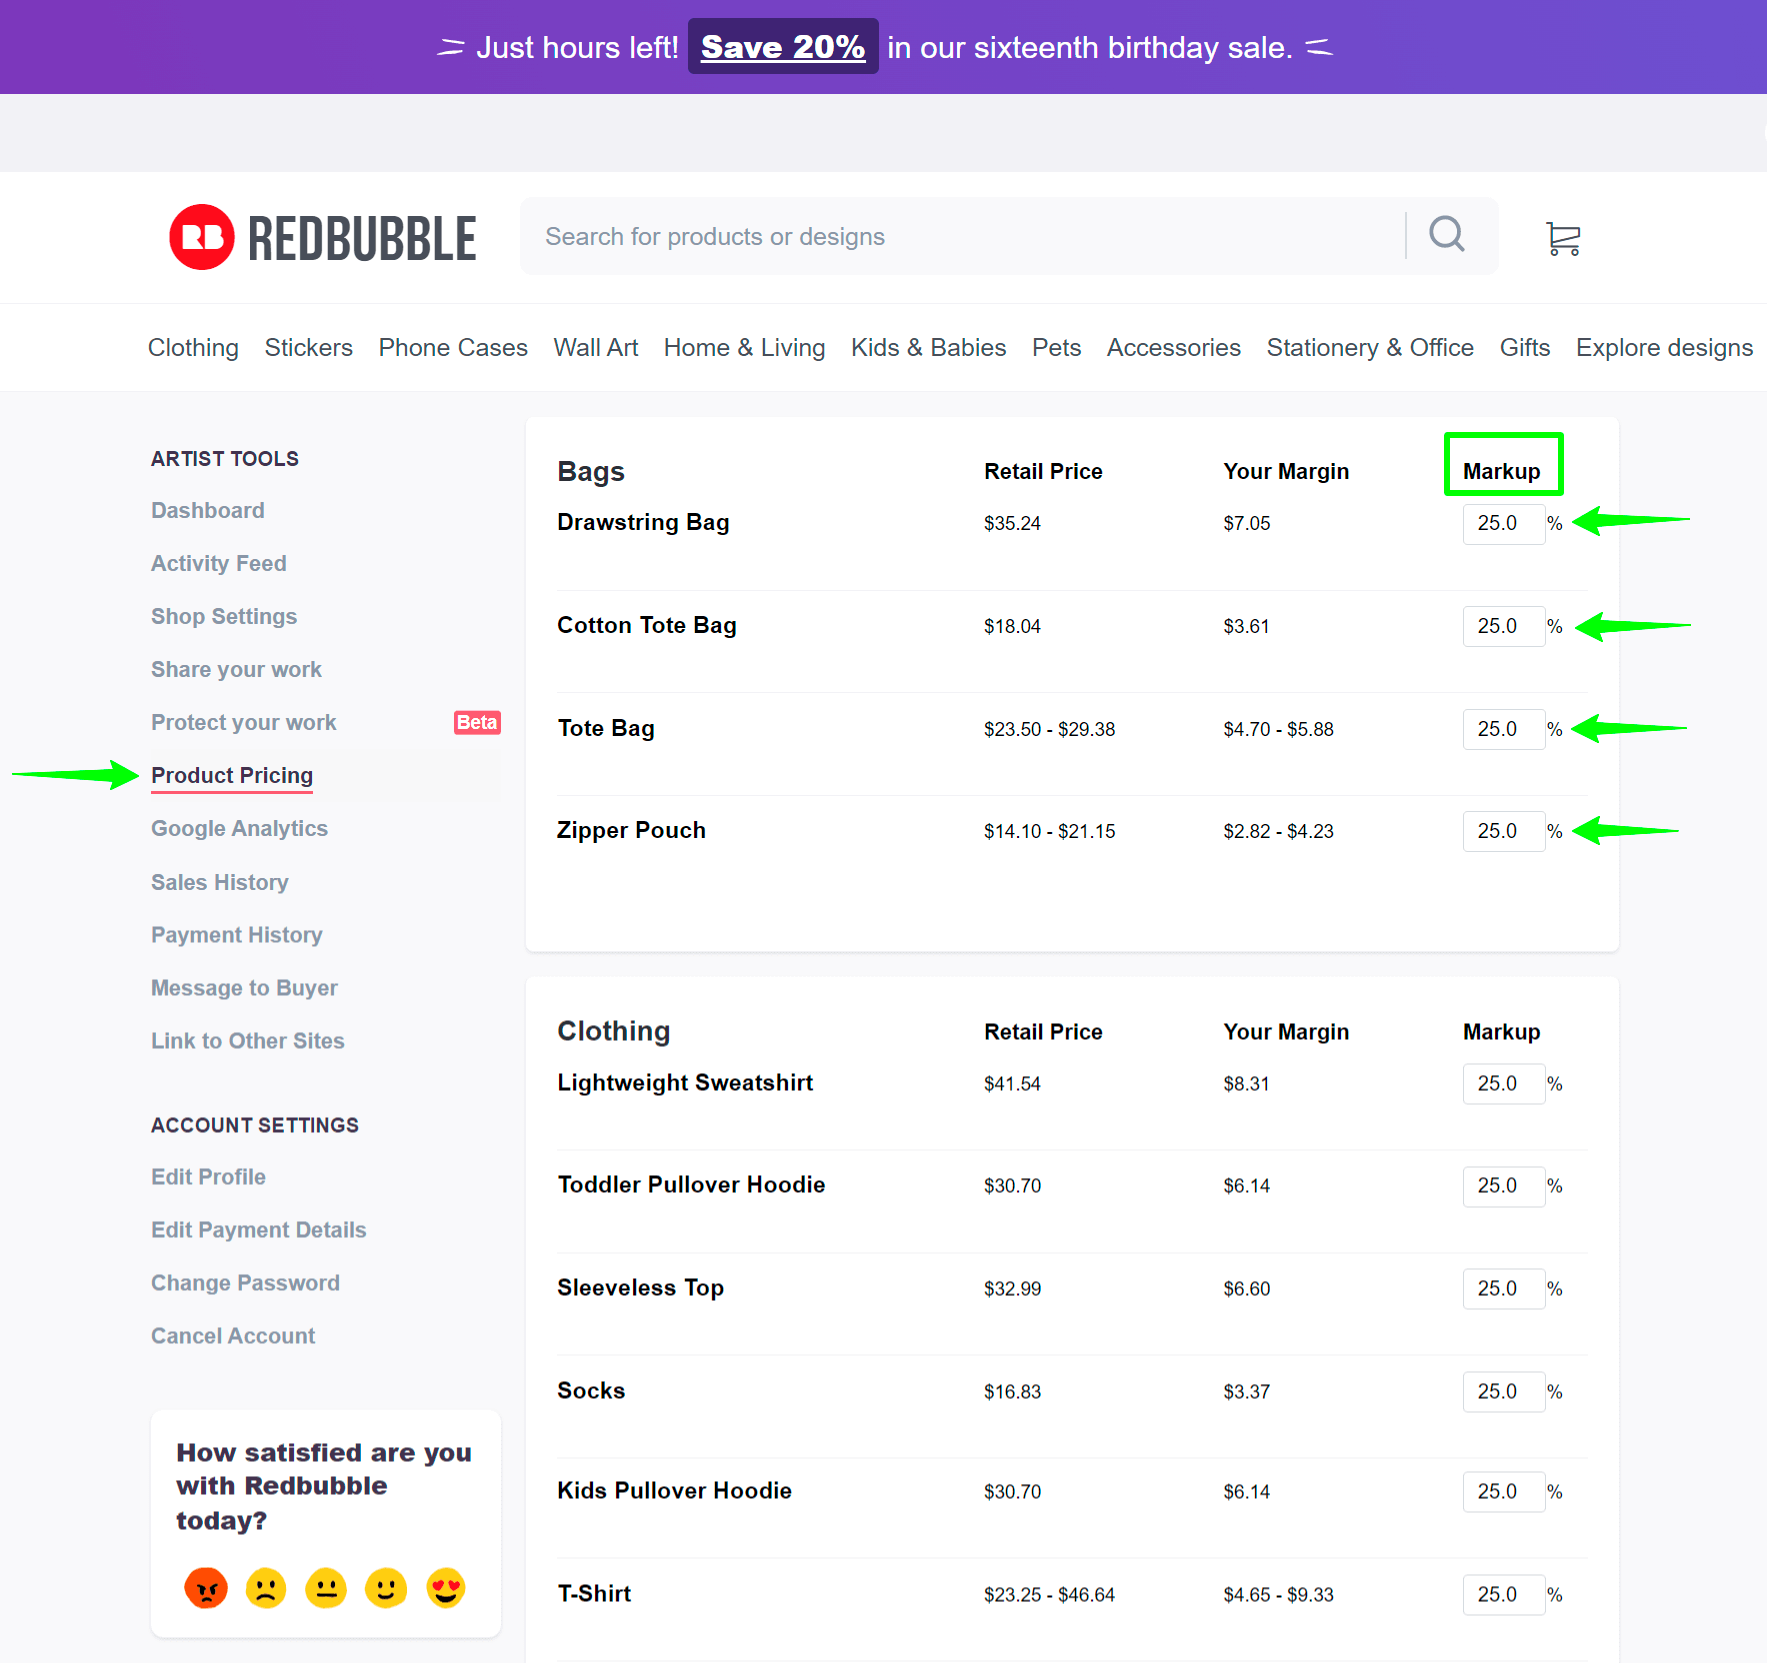Open the Accessories category
The image size is (1767, 1663).
coord(1174,347)
